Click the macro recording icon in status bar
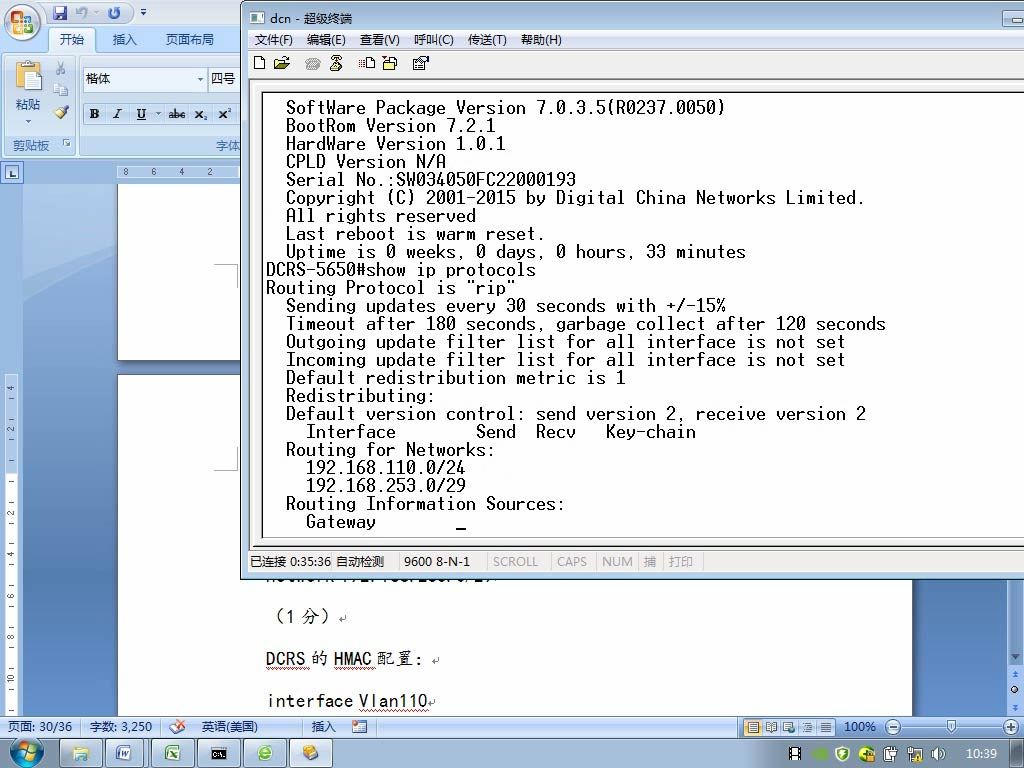Viewport: 1024px width, 768px height. tap(359, 726)
